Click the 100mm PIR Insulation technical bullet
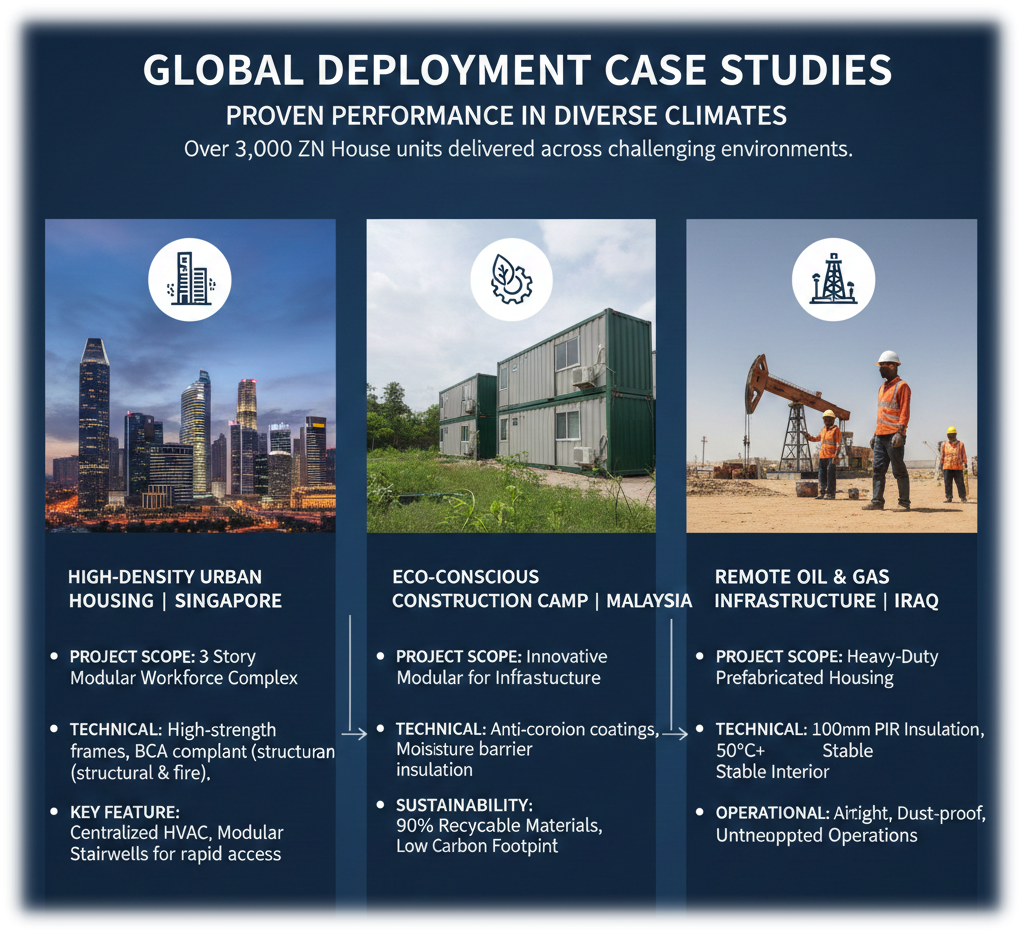This screenshot has height=933, width=1022. point(850,750)
